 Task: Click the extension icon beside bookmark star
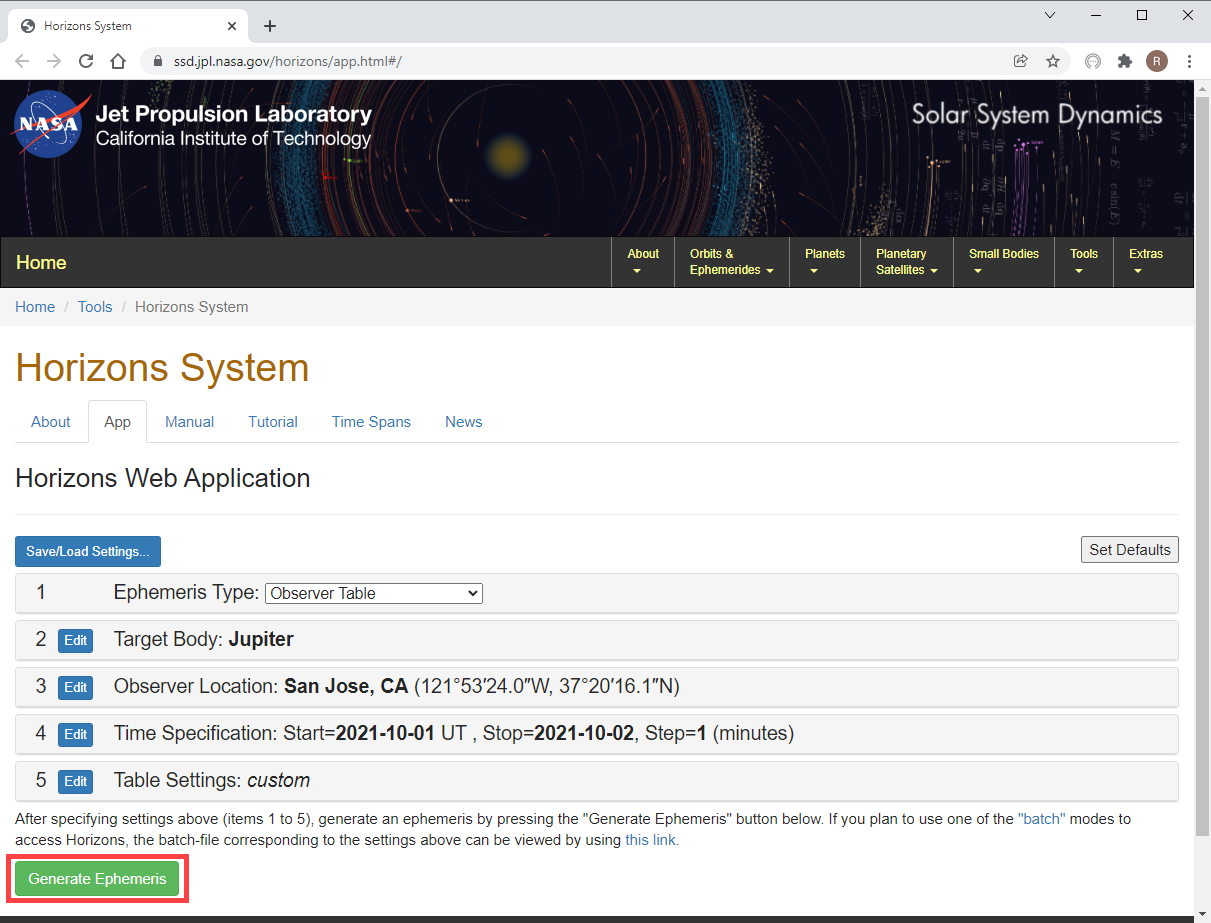[1093, 61]
